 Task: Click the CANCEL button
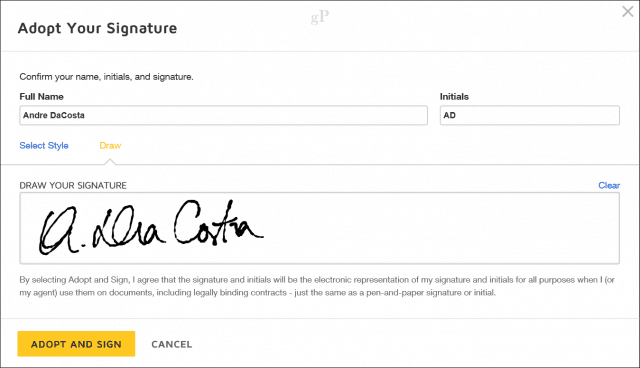coord(171,344)
